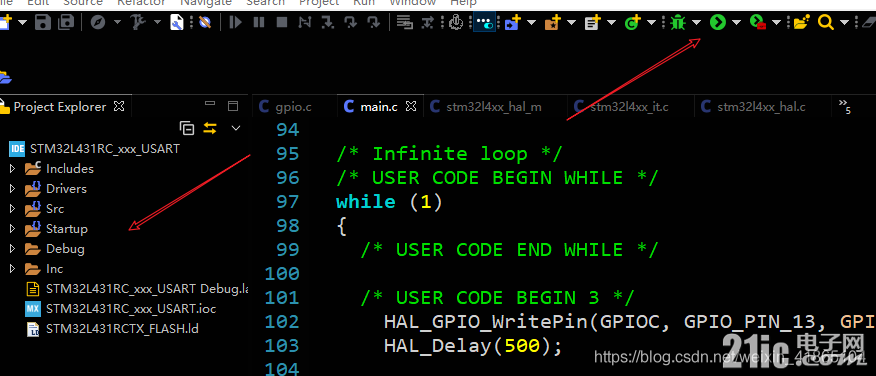Expand the Includes folder
876x376 pixels.
click(x=12, y=168)
